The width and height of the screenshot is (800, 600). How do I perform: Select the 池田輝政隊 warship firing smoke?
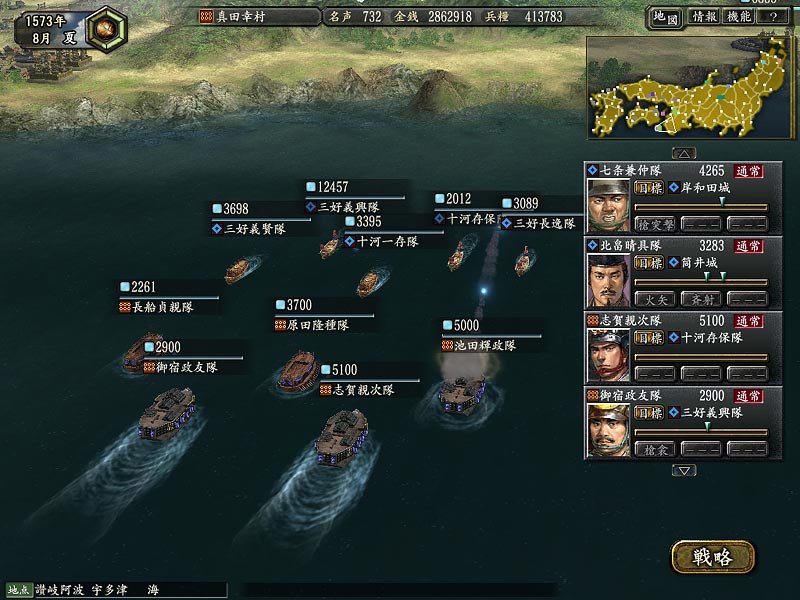click(x=462, y=394)
